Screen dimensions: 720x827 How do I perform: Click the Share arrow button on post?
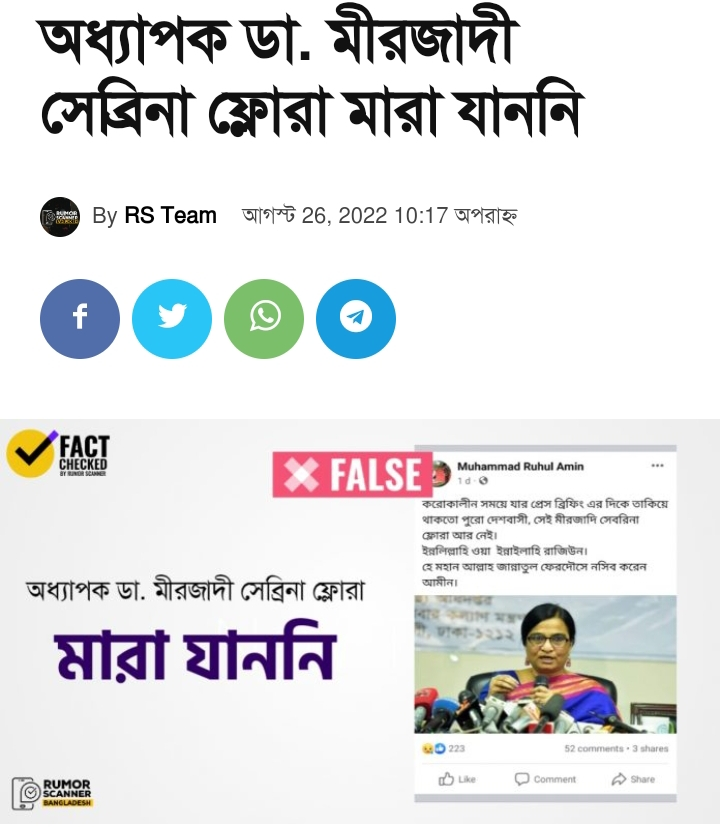click(633, 779)
